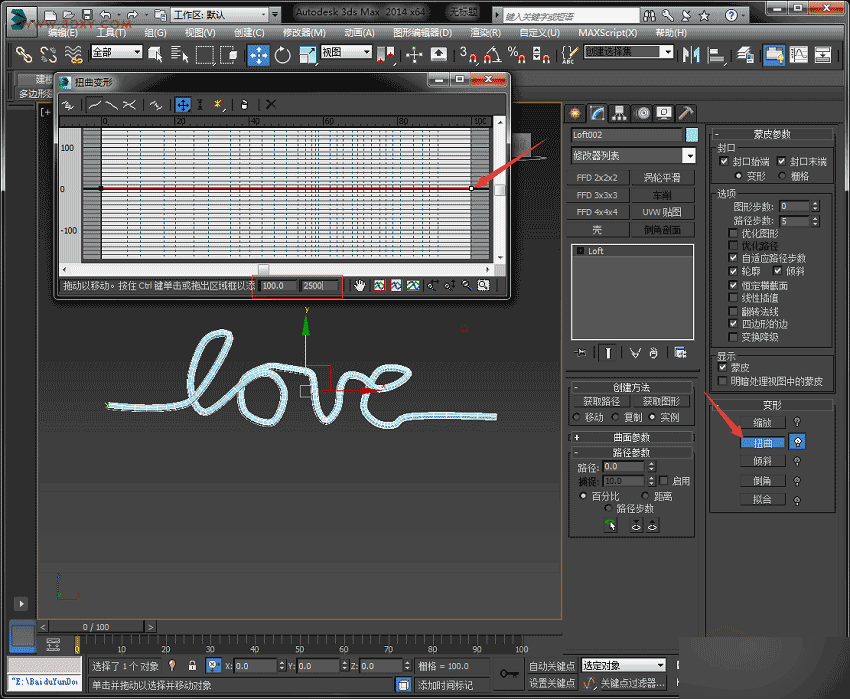
Task: Click the Move Control Point icon in 扭曲变形 dialog
Action: pyautogui.click(x=181, y=103)
